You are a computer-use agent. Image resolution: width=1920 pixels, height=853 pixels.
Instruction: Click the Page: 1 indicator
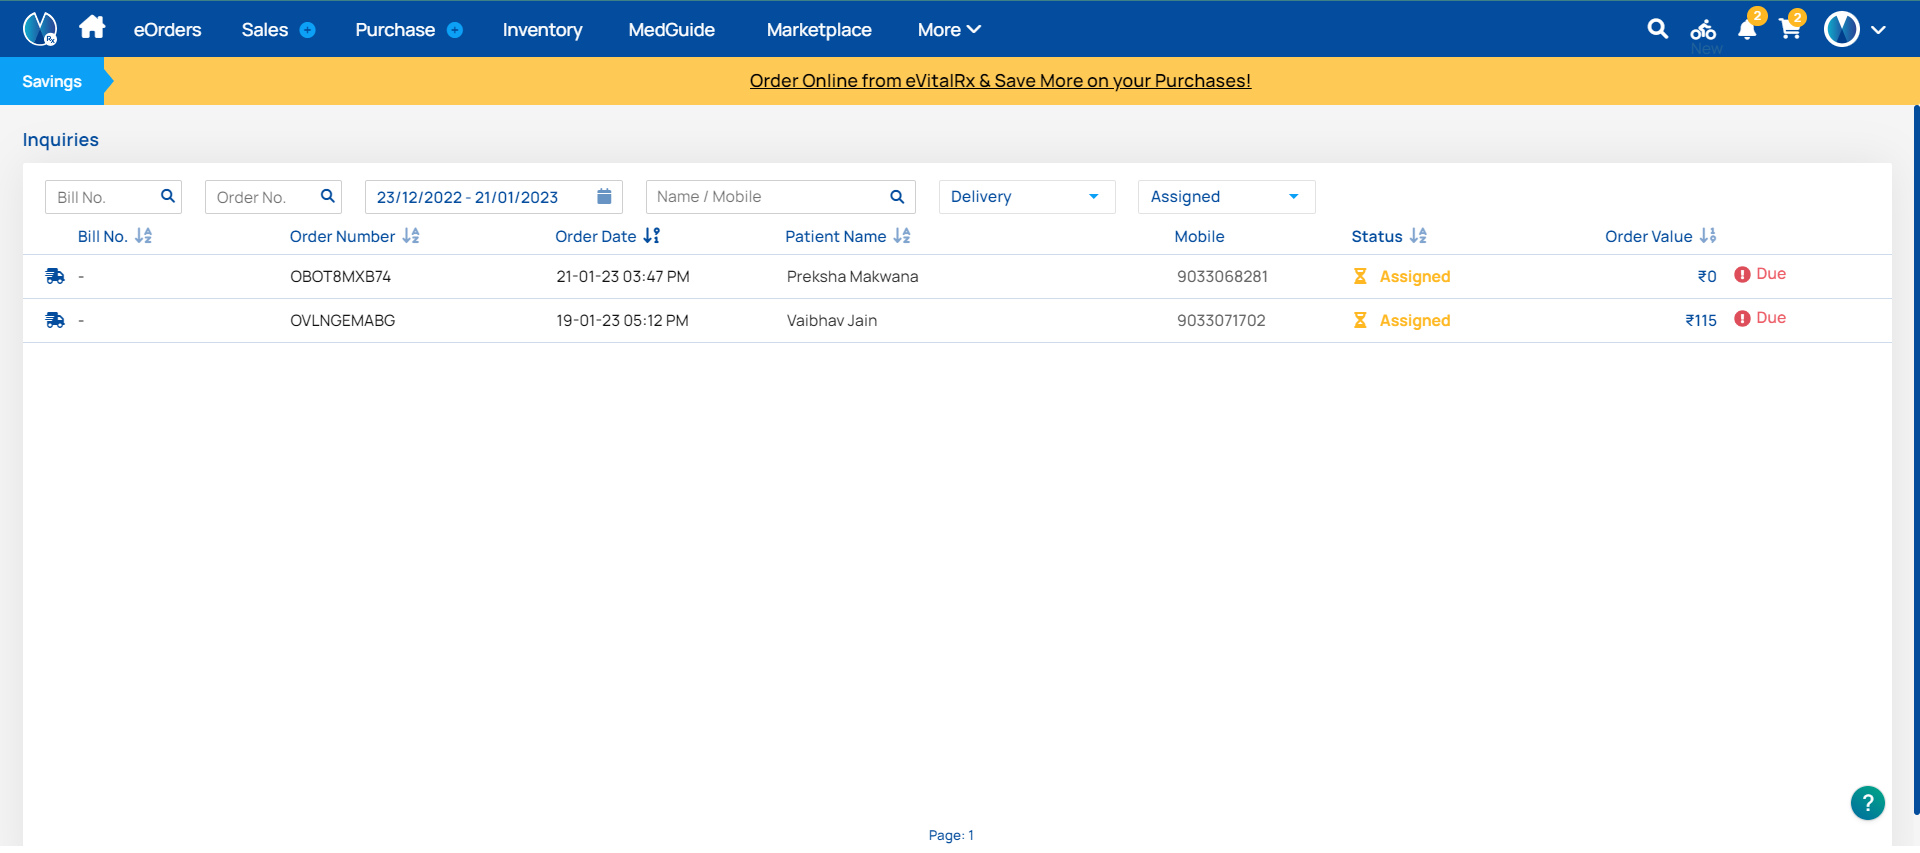pos(951,835)
